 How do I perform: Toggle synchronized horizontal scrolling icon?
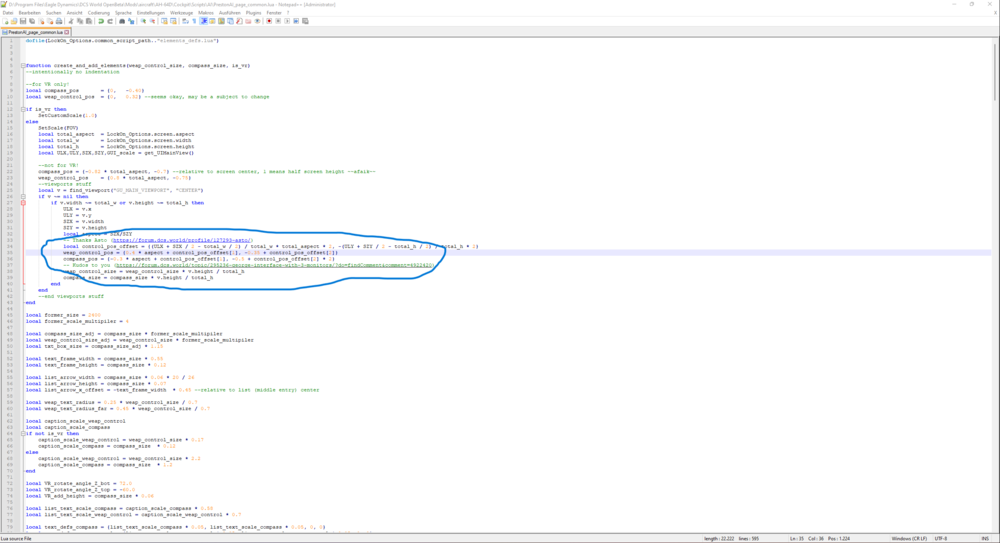click(173, 21)
